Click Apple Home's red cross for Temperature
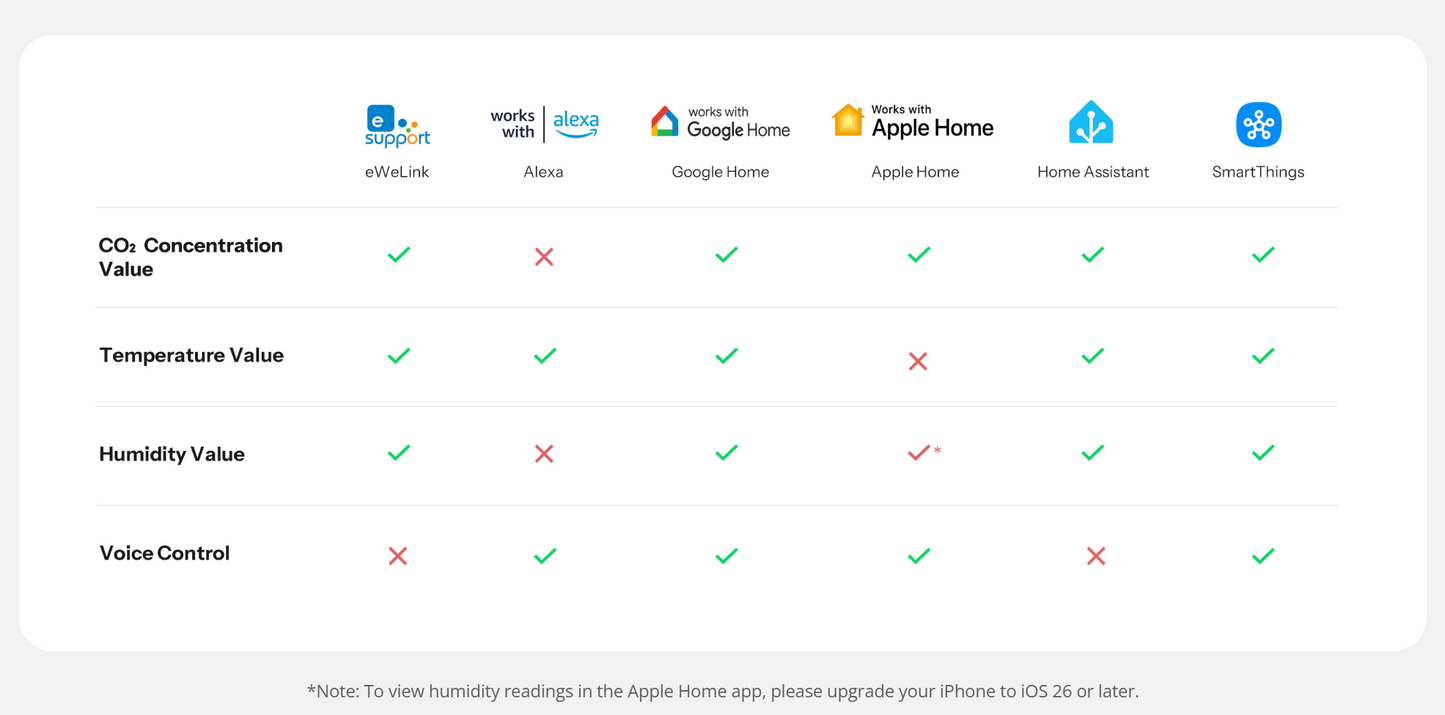 (918, 361)
